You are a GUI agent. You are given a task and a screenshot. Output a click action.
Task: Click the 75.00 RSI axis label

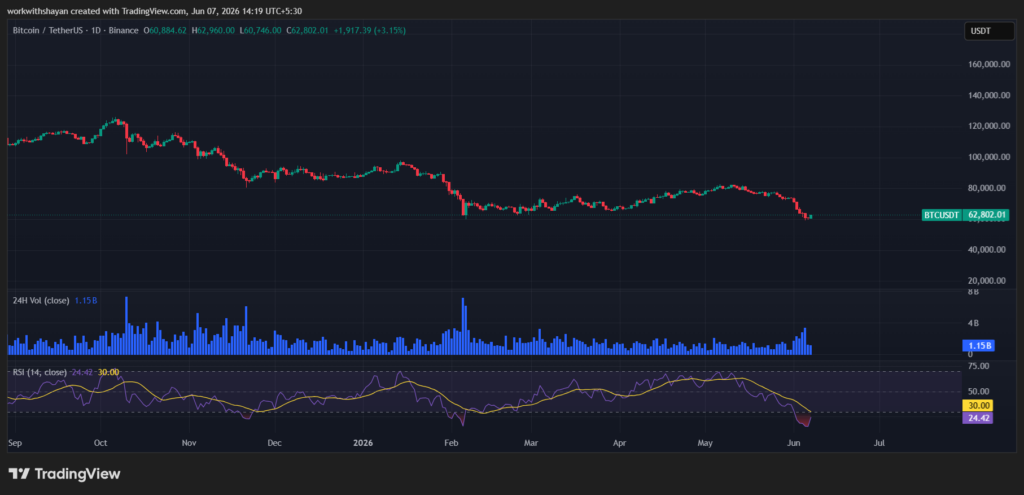pos(978,366)
